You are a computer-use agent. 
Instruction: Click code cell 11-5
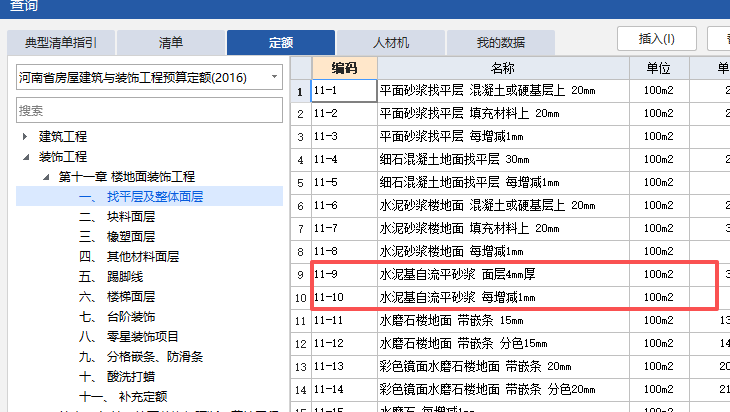point(344,182)
